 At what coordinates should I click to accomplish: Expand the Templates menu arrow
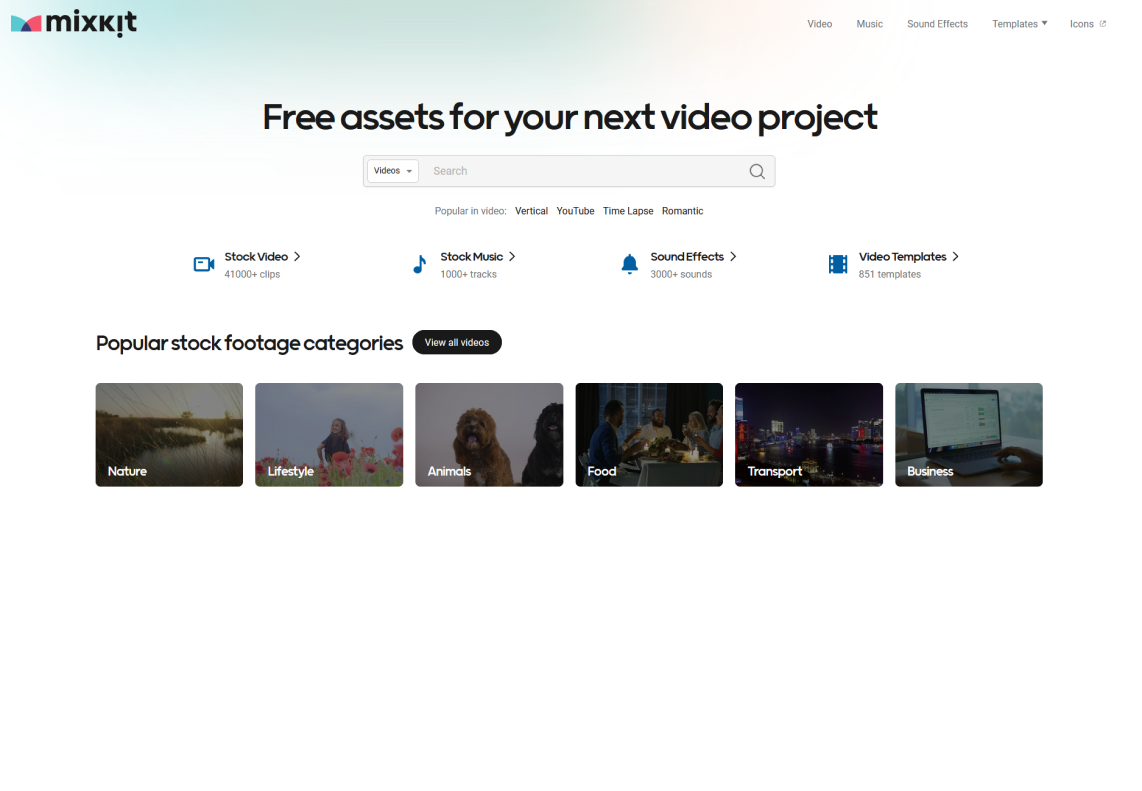point(1044,23)
